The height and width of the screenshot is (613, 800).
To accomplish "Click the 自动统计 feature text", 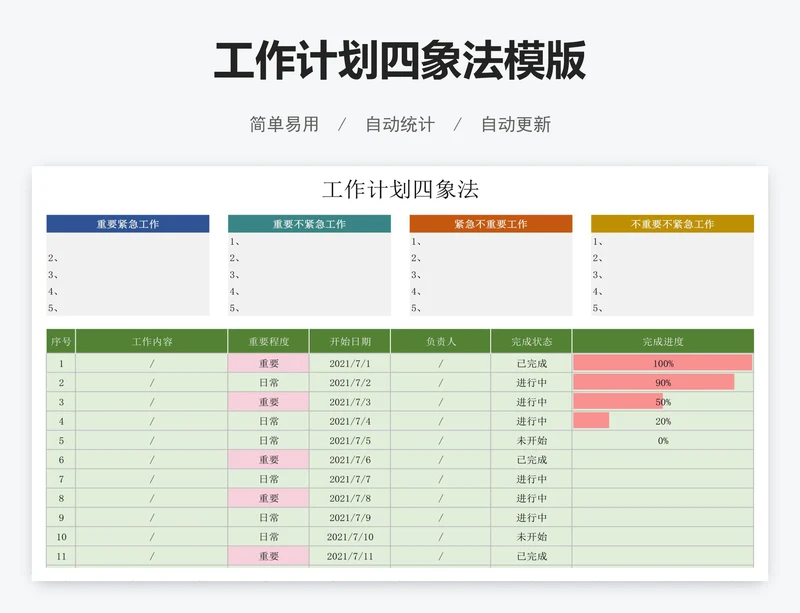I will pos(400,125).
